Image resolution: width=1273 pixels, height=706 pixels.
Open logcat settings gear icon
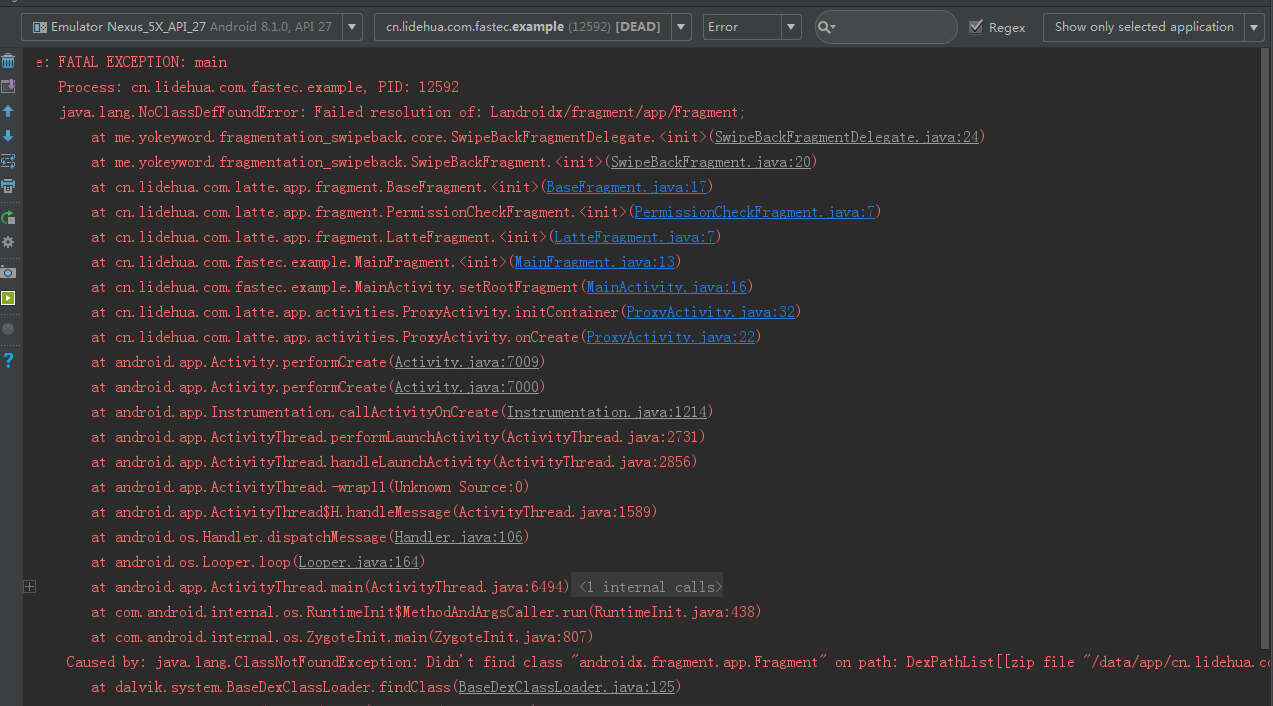coord(8,242)
